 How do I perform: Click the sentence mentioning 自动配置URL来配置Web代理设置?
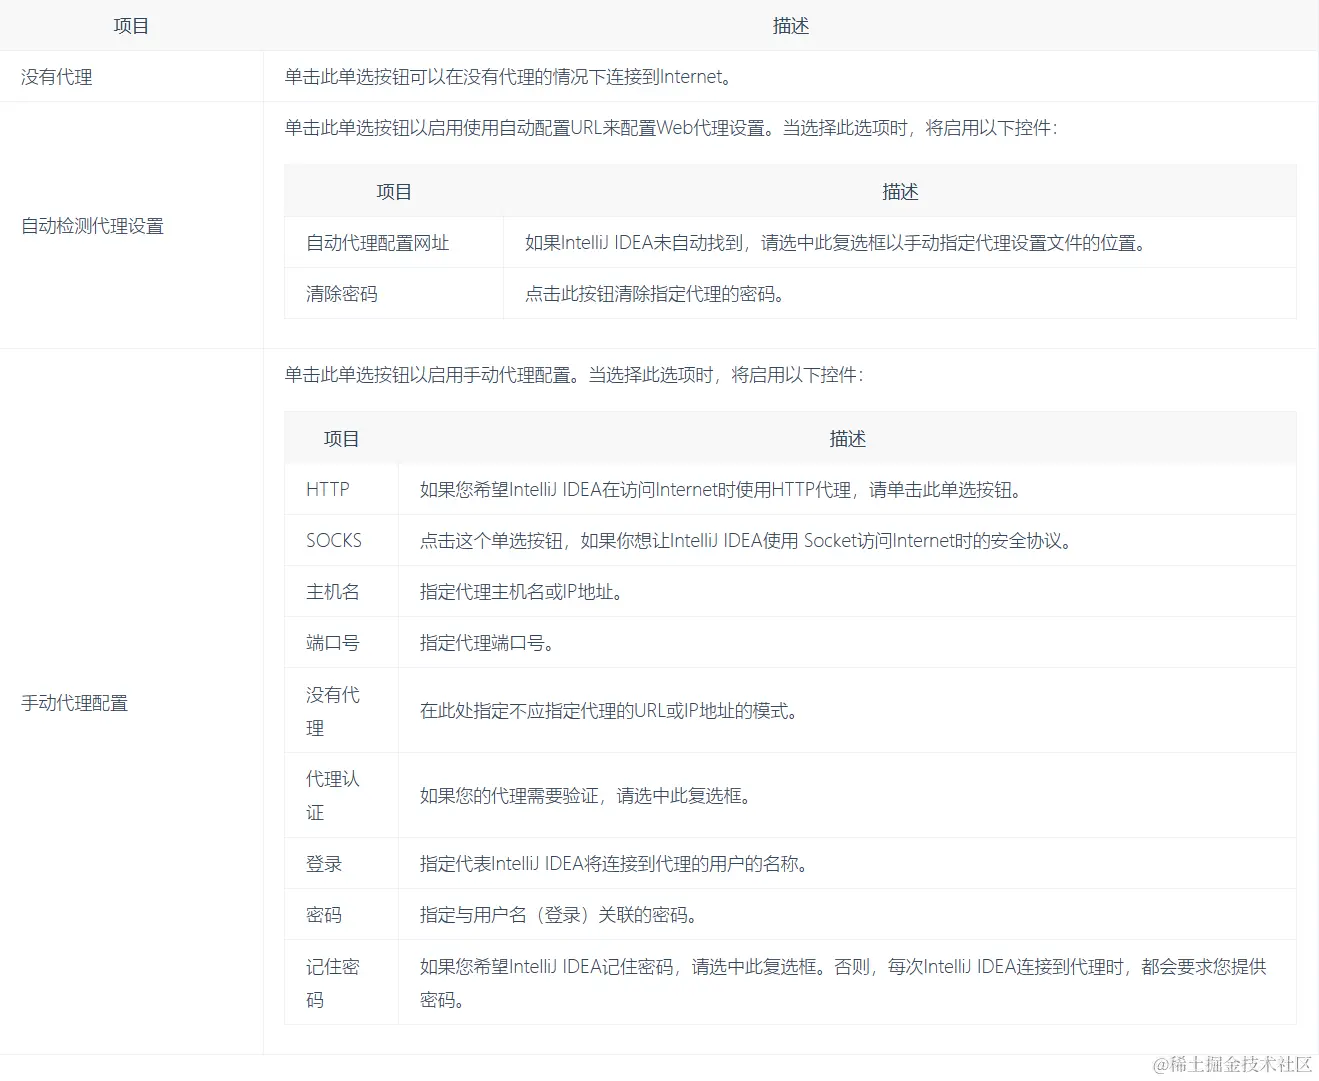pyautogui.click(x=671, y=128)
